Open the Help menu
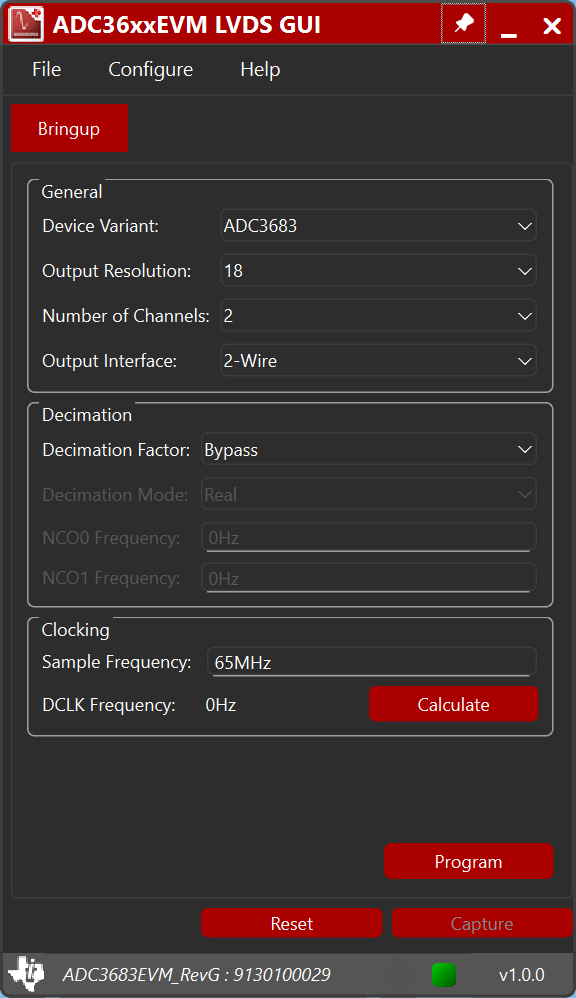The height and width of the screenshot is (998, 576). (259, 69)
